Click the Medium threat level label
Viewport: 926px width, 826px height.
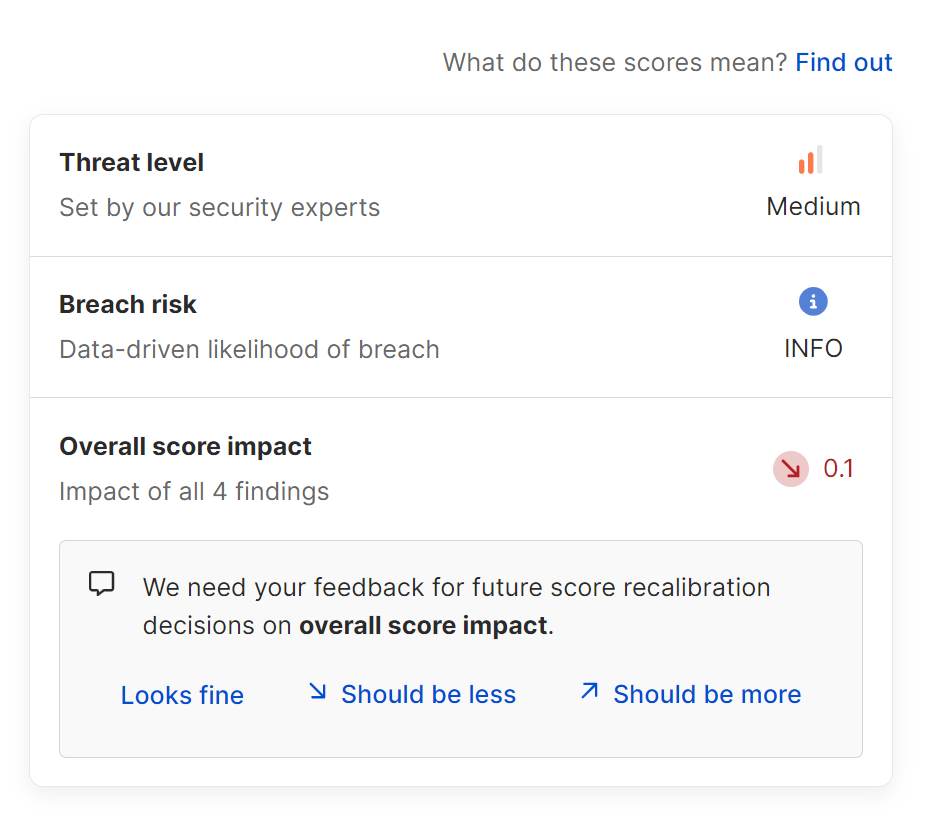click(x=813, y=207)
